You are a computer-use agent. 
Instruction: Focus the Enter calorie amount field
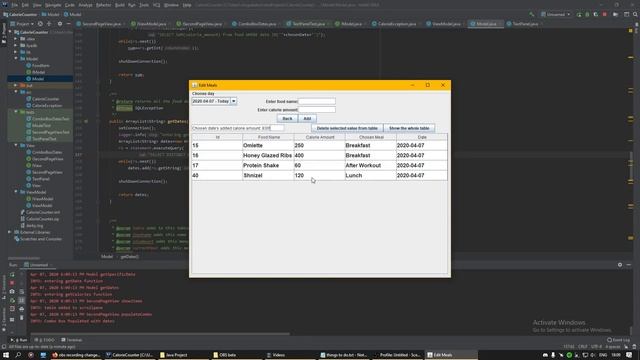coord(317,109)
